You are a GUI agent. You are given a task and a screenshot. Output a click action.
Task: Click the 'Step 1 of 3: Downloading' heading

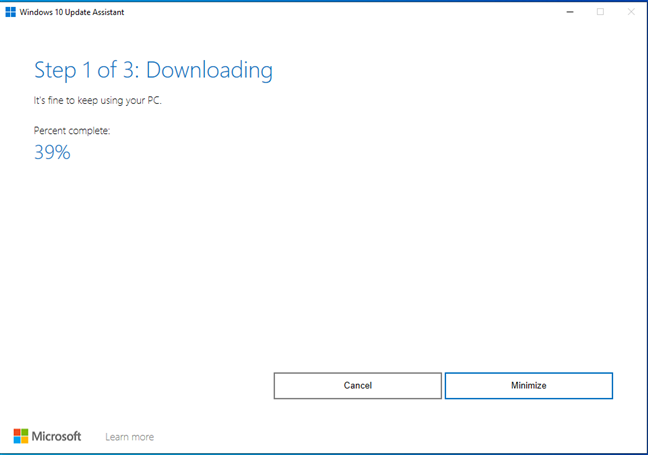[153, 70]
